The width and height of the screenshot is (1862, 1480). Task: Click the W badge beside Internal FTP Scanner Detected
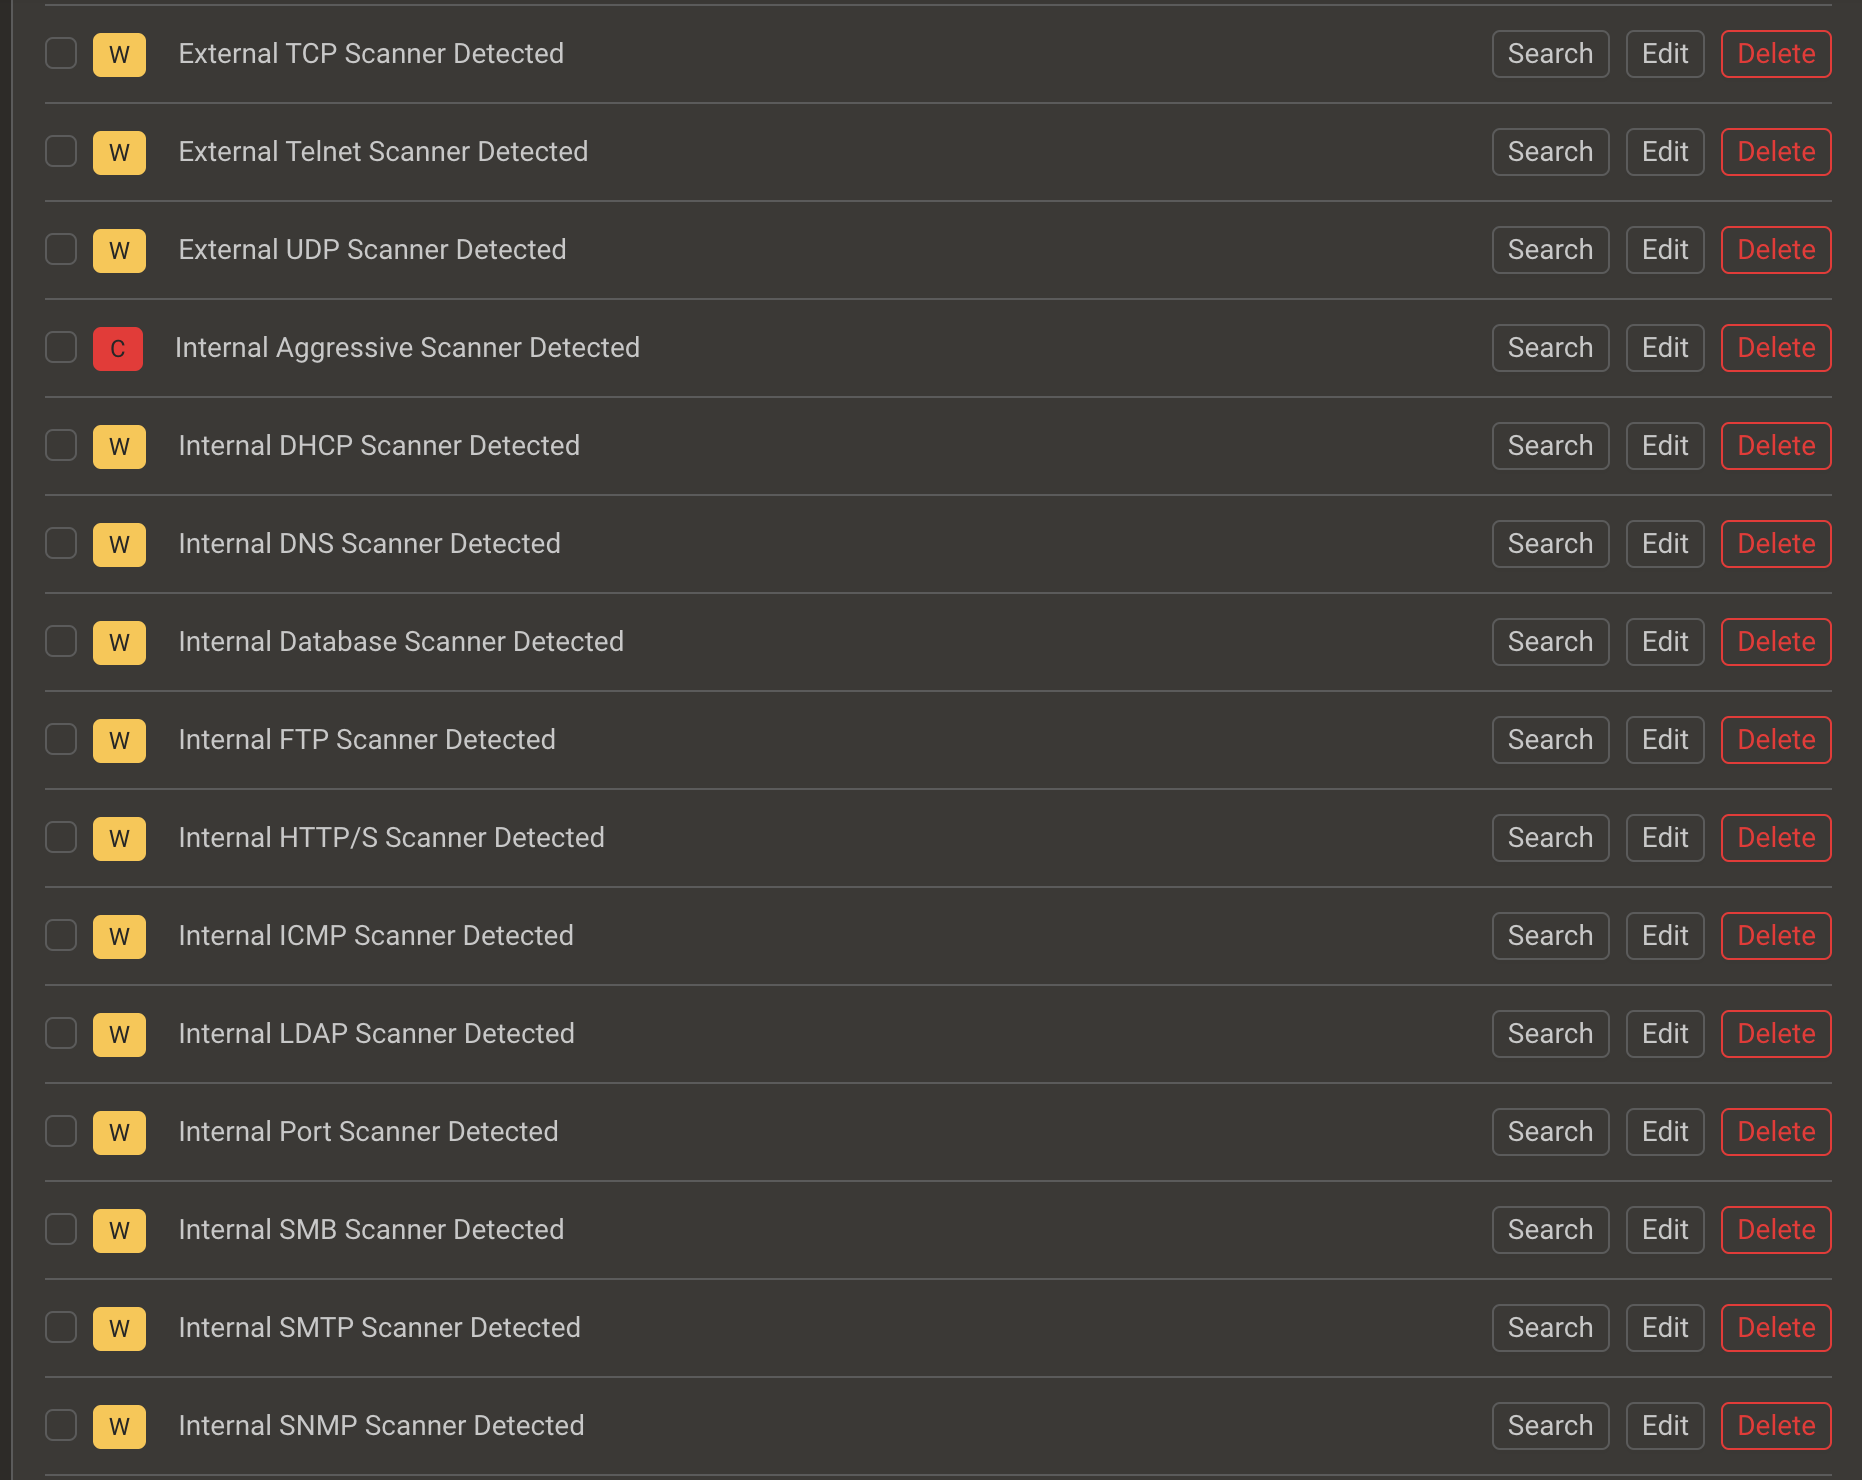pos(119,741)
